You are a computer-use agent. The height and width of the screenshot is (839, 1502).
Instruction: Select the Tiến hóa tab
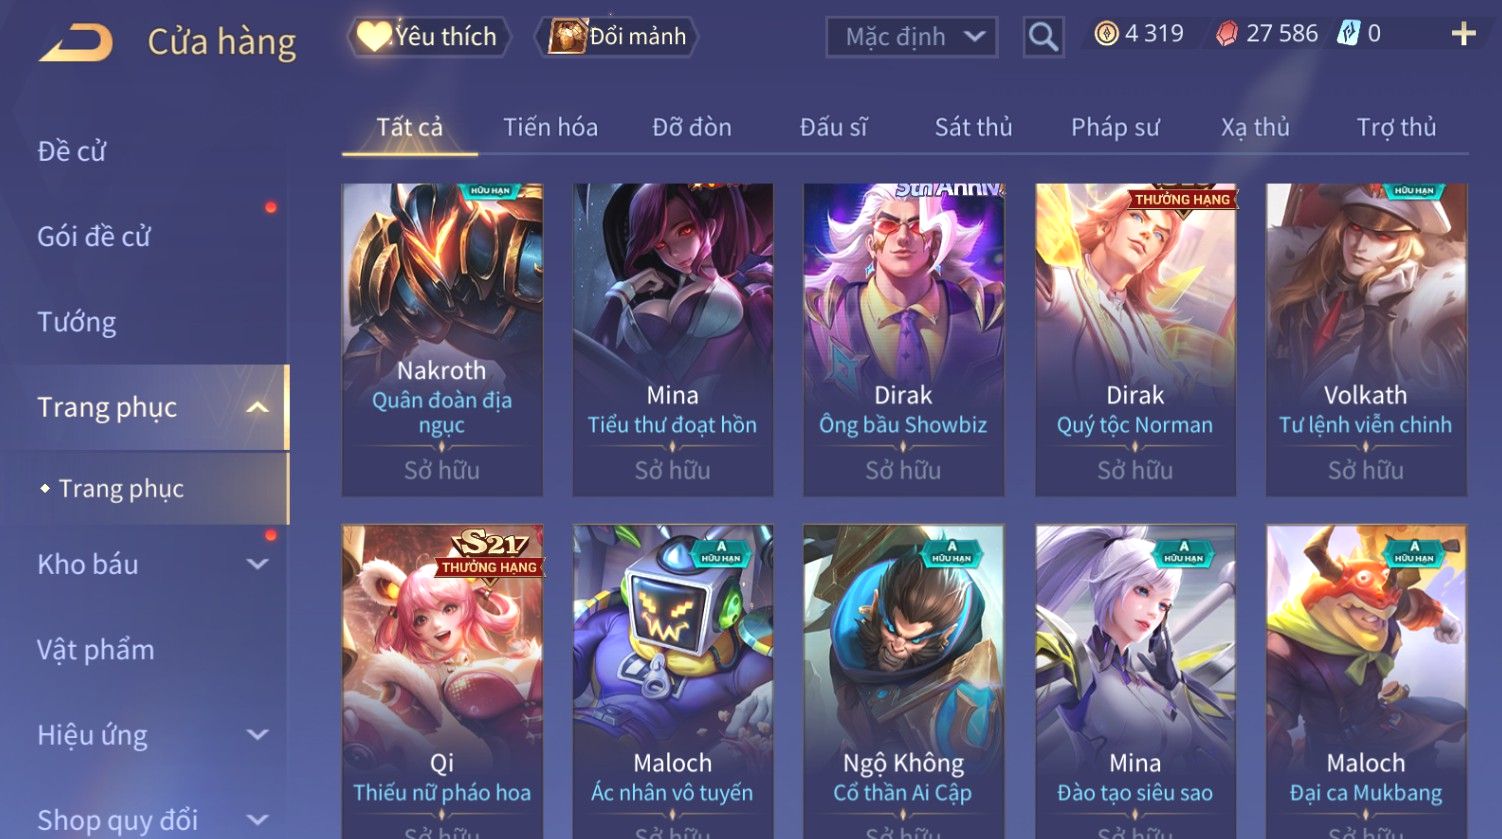tap(550, 127)
